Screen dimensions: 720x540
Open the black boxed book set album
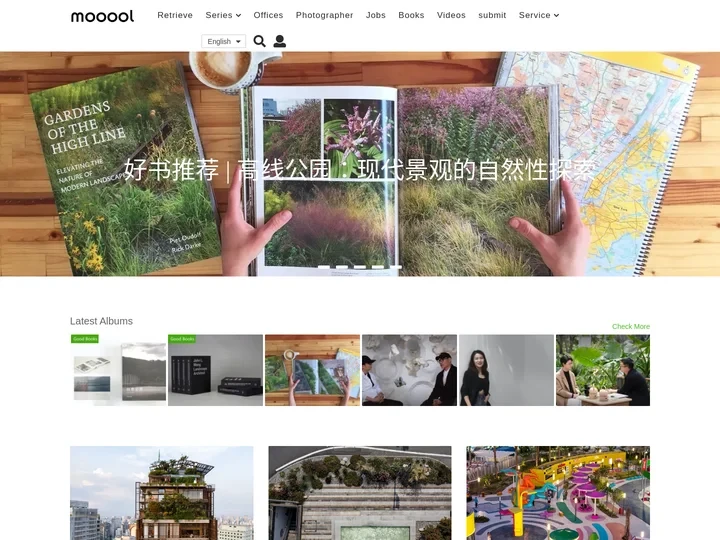click(x=215, y=370)
